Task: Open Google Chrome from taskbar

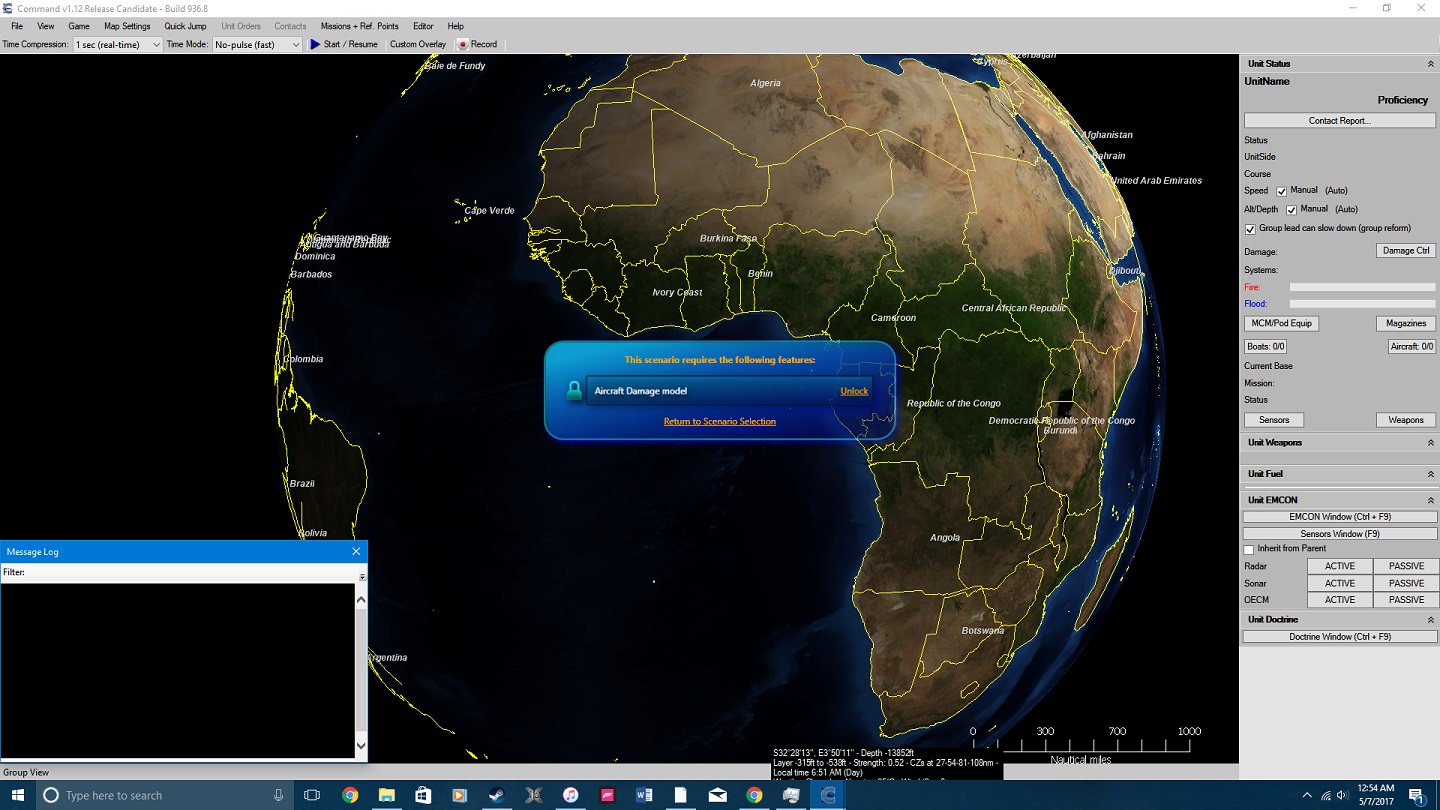Action: click(350, 795)
